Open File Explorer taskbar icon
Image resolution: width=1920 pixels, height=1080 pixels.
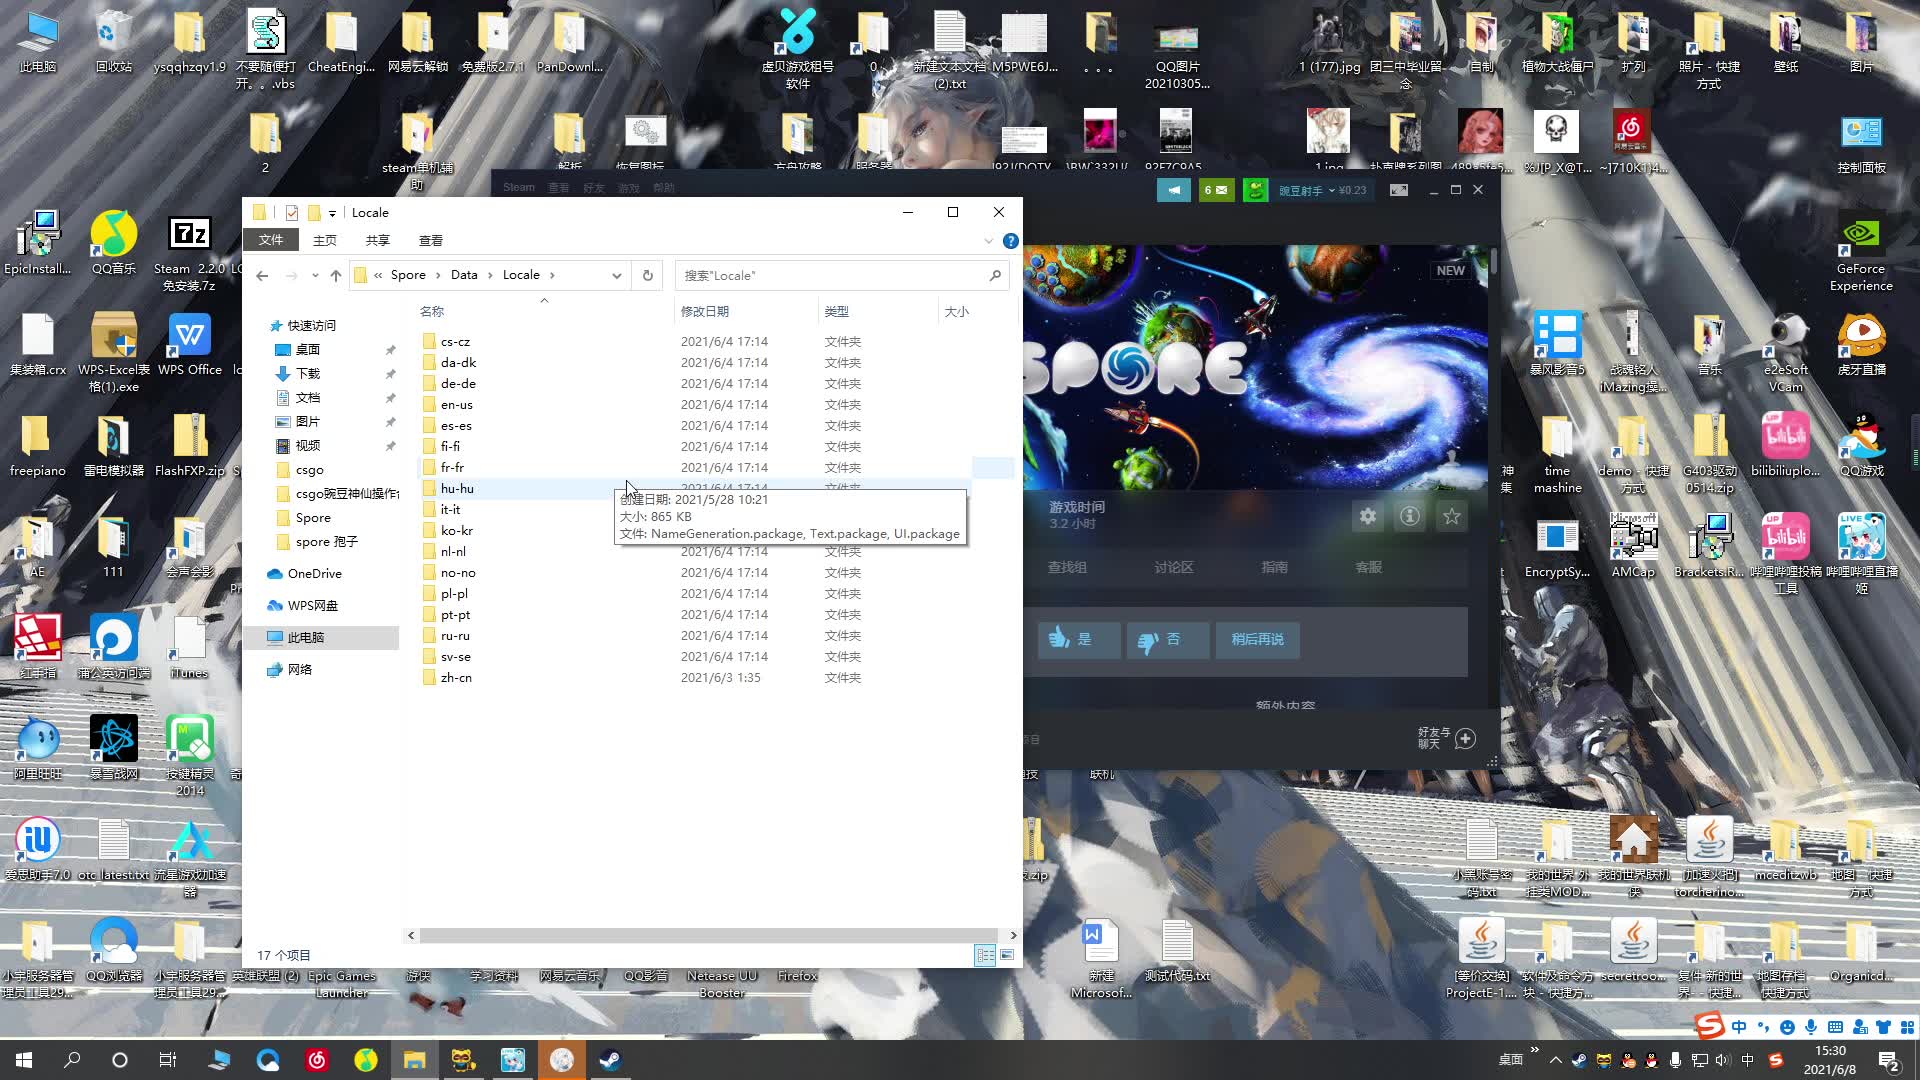pos(414,1060)
